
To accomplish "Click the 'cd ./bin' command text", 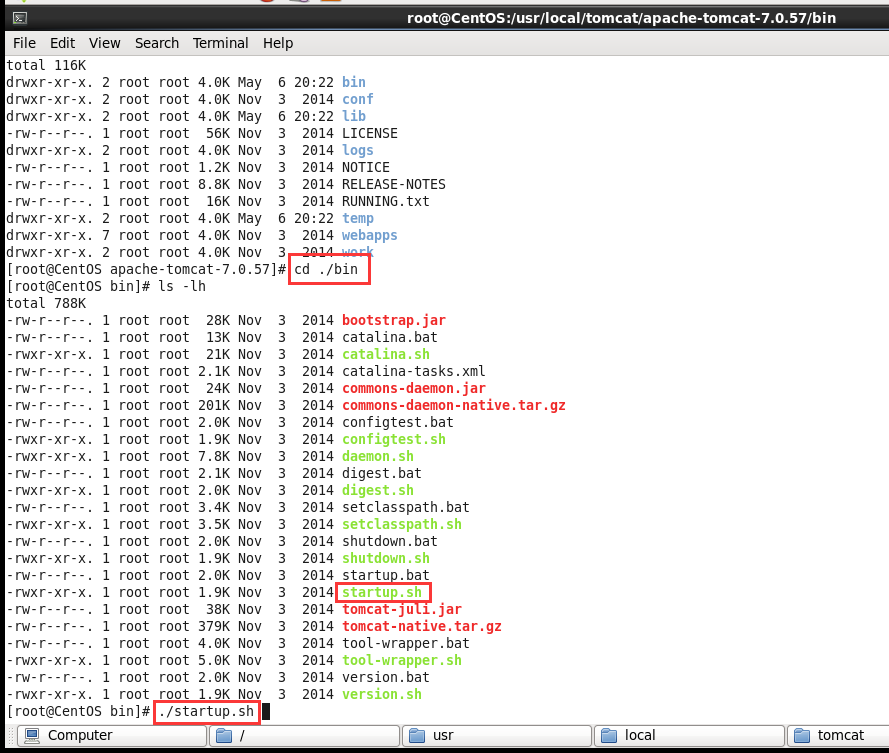I will (x=326, y=269).
